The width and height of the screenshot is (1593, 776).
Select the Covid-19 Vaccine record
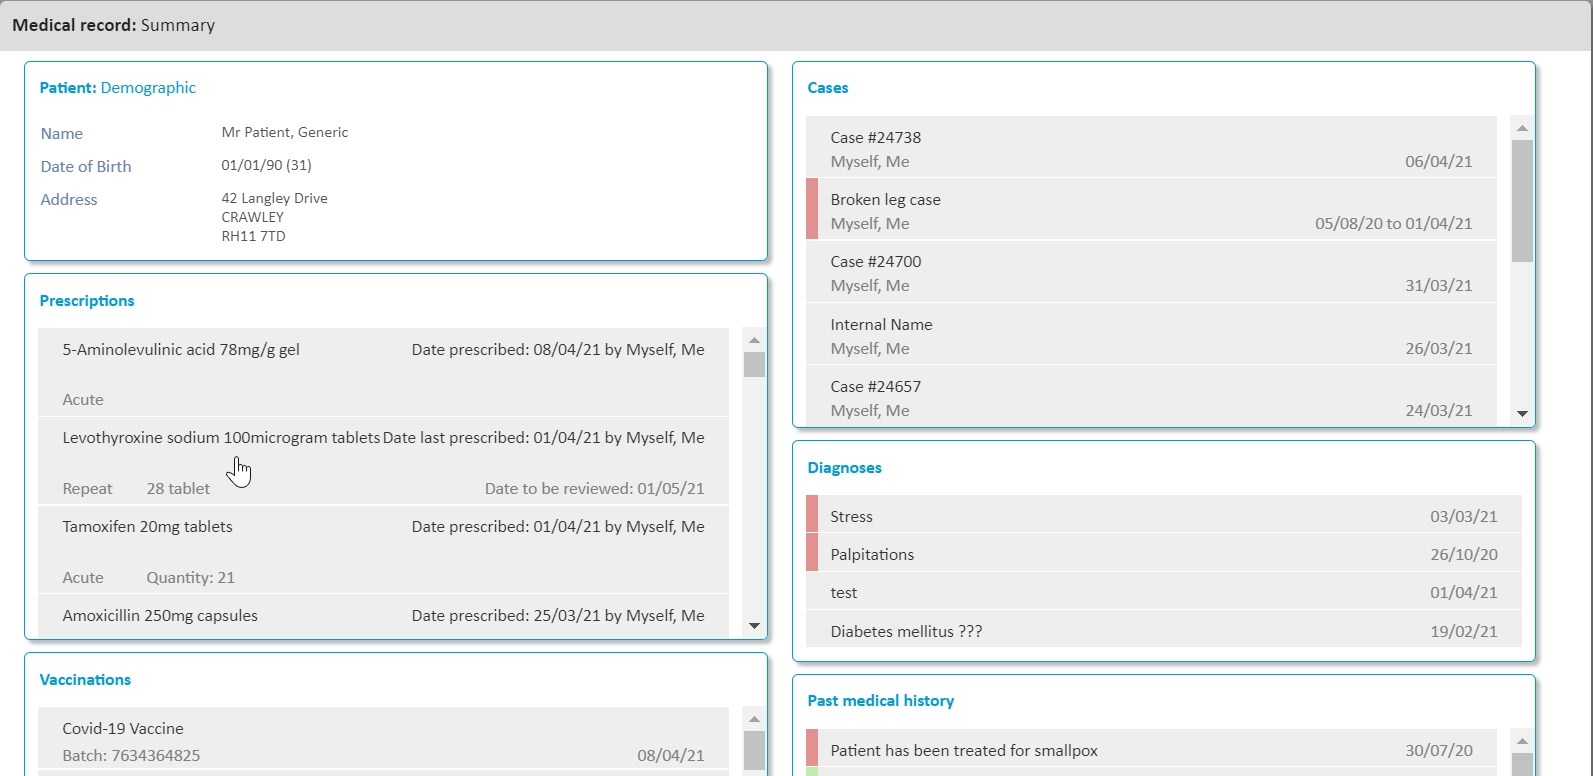[x=123, y=729]
